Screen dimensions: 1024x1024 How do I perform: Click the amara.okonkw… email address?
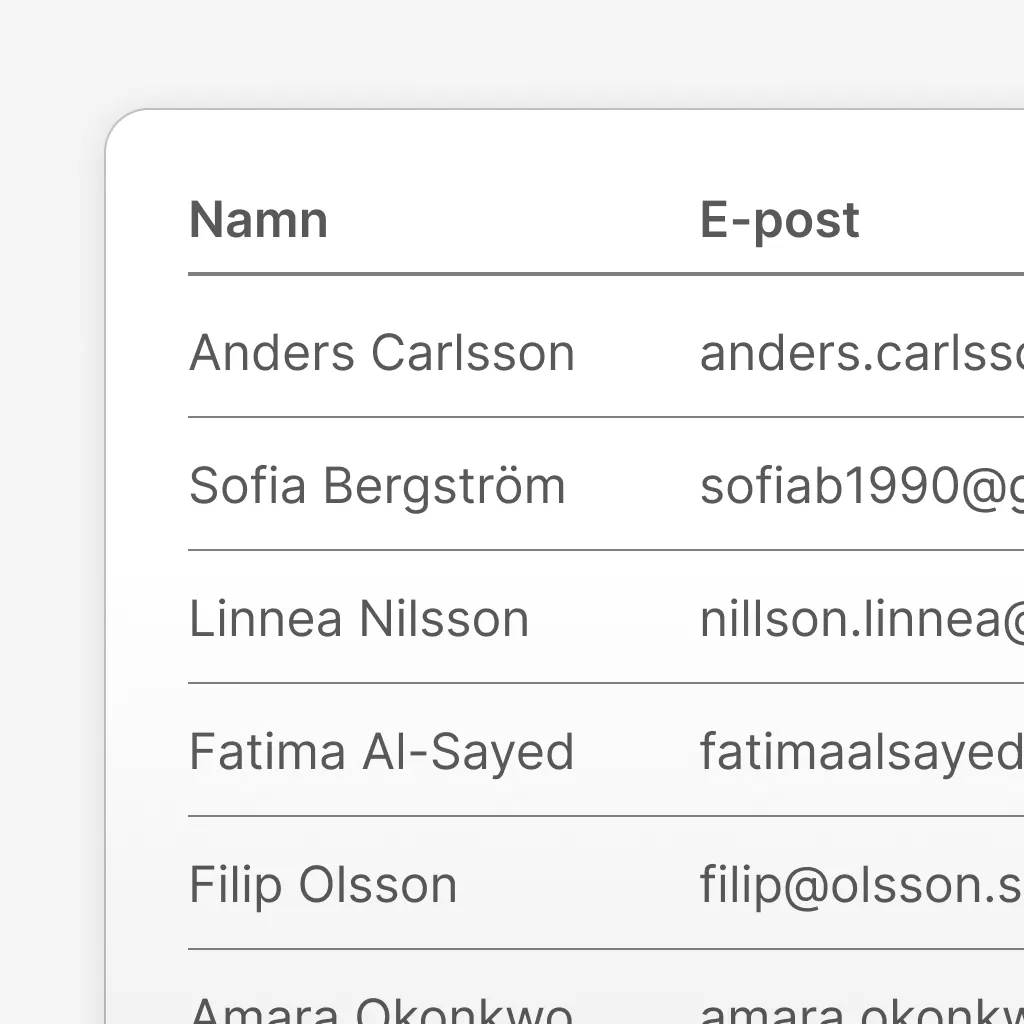[x=860, y=1010]
